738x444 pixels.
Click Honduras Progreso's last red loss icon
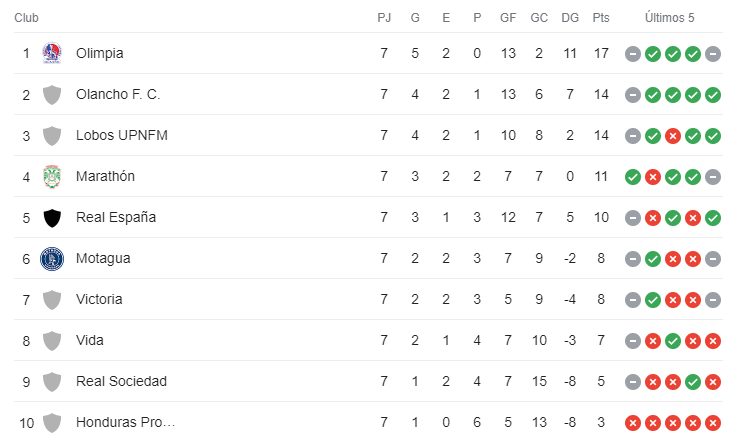coord(713,423)
